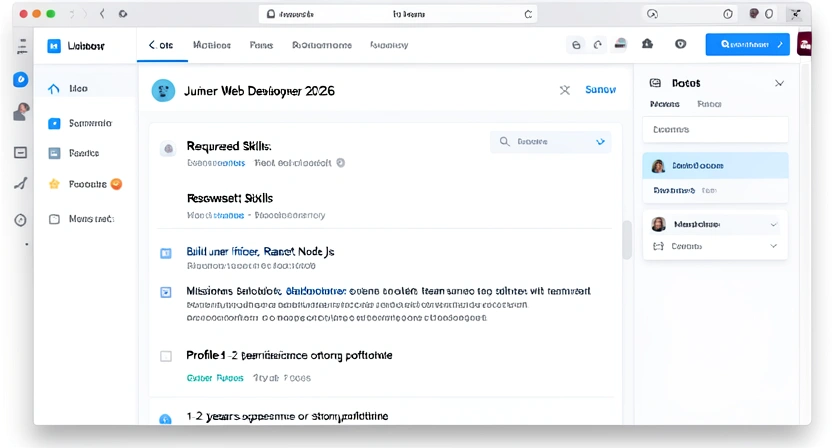This screenshot has height=448, width=832.
Task: Click the blue app logo beside the workspace name
Action: 54,46
